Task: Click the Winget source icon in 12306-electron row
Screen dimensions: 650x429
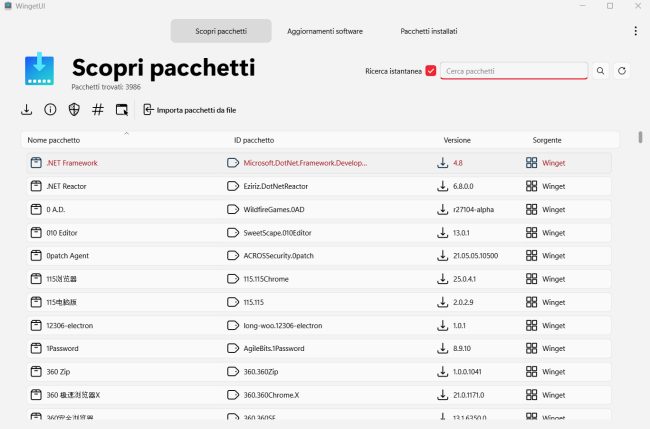Action: (x=531, y=325)
